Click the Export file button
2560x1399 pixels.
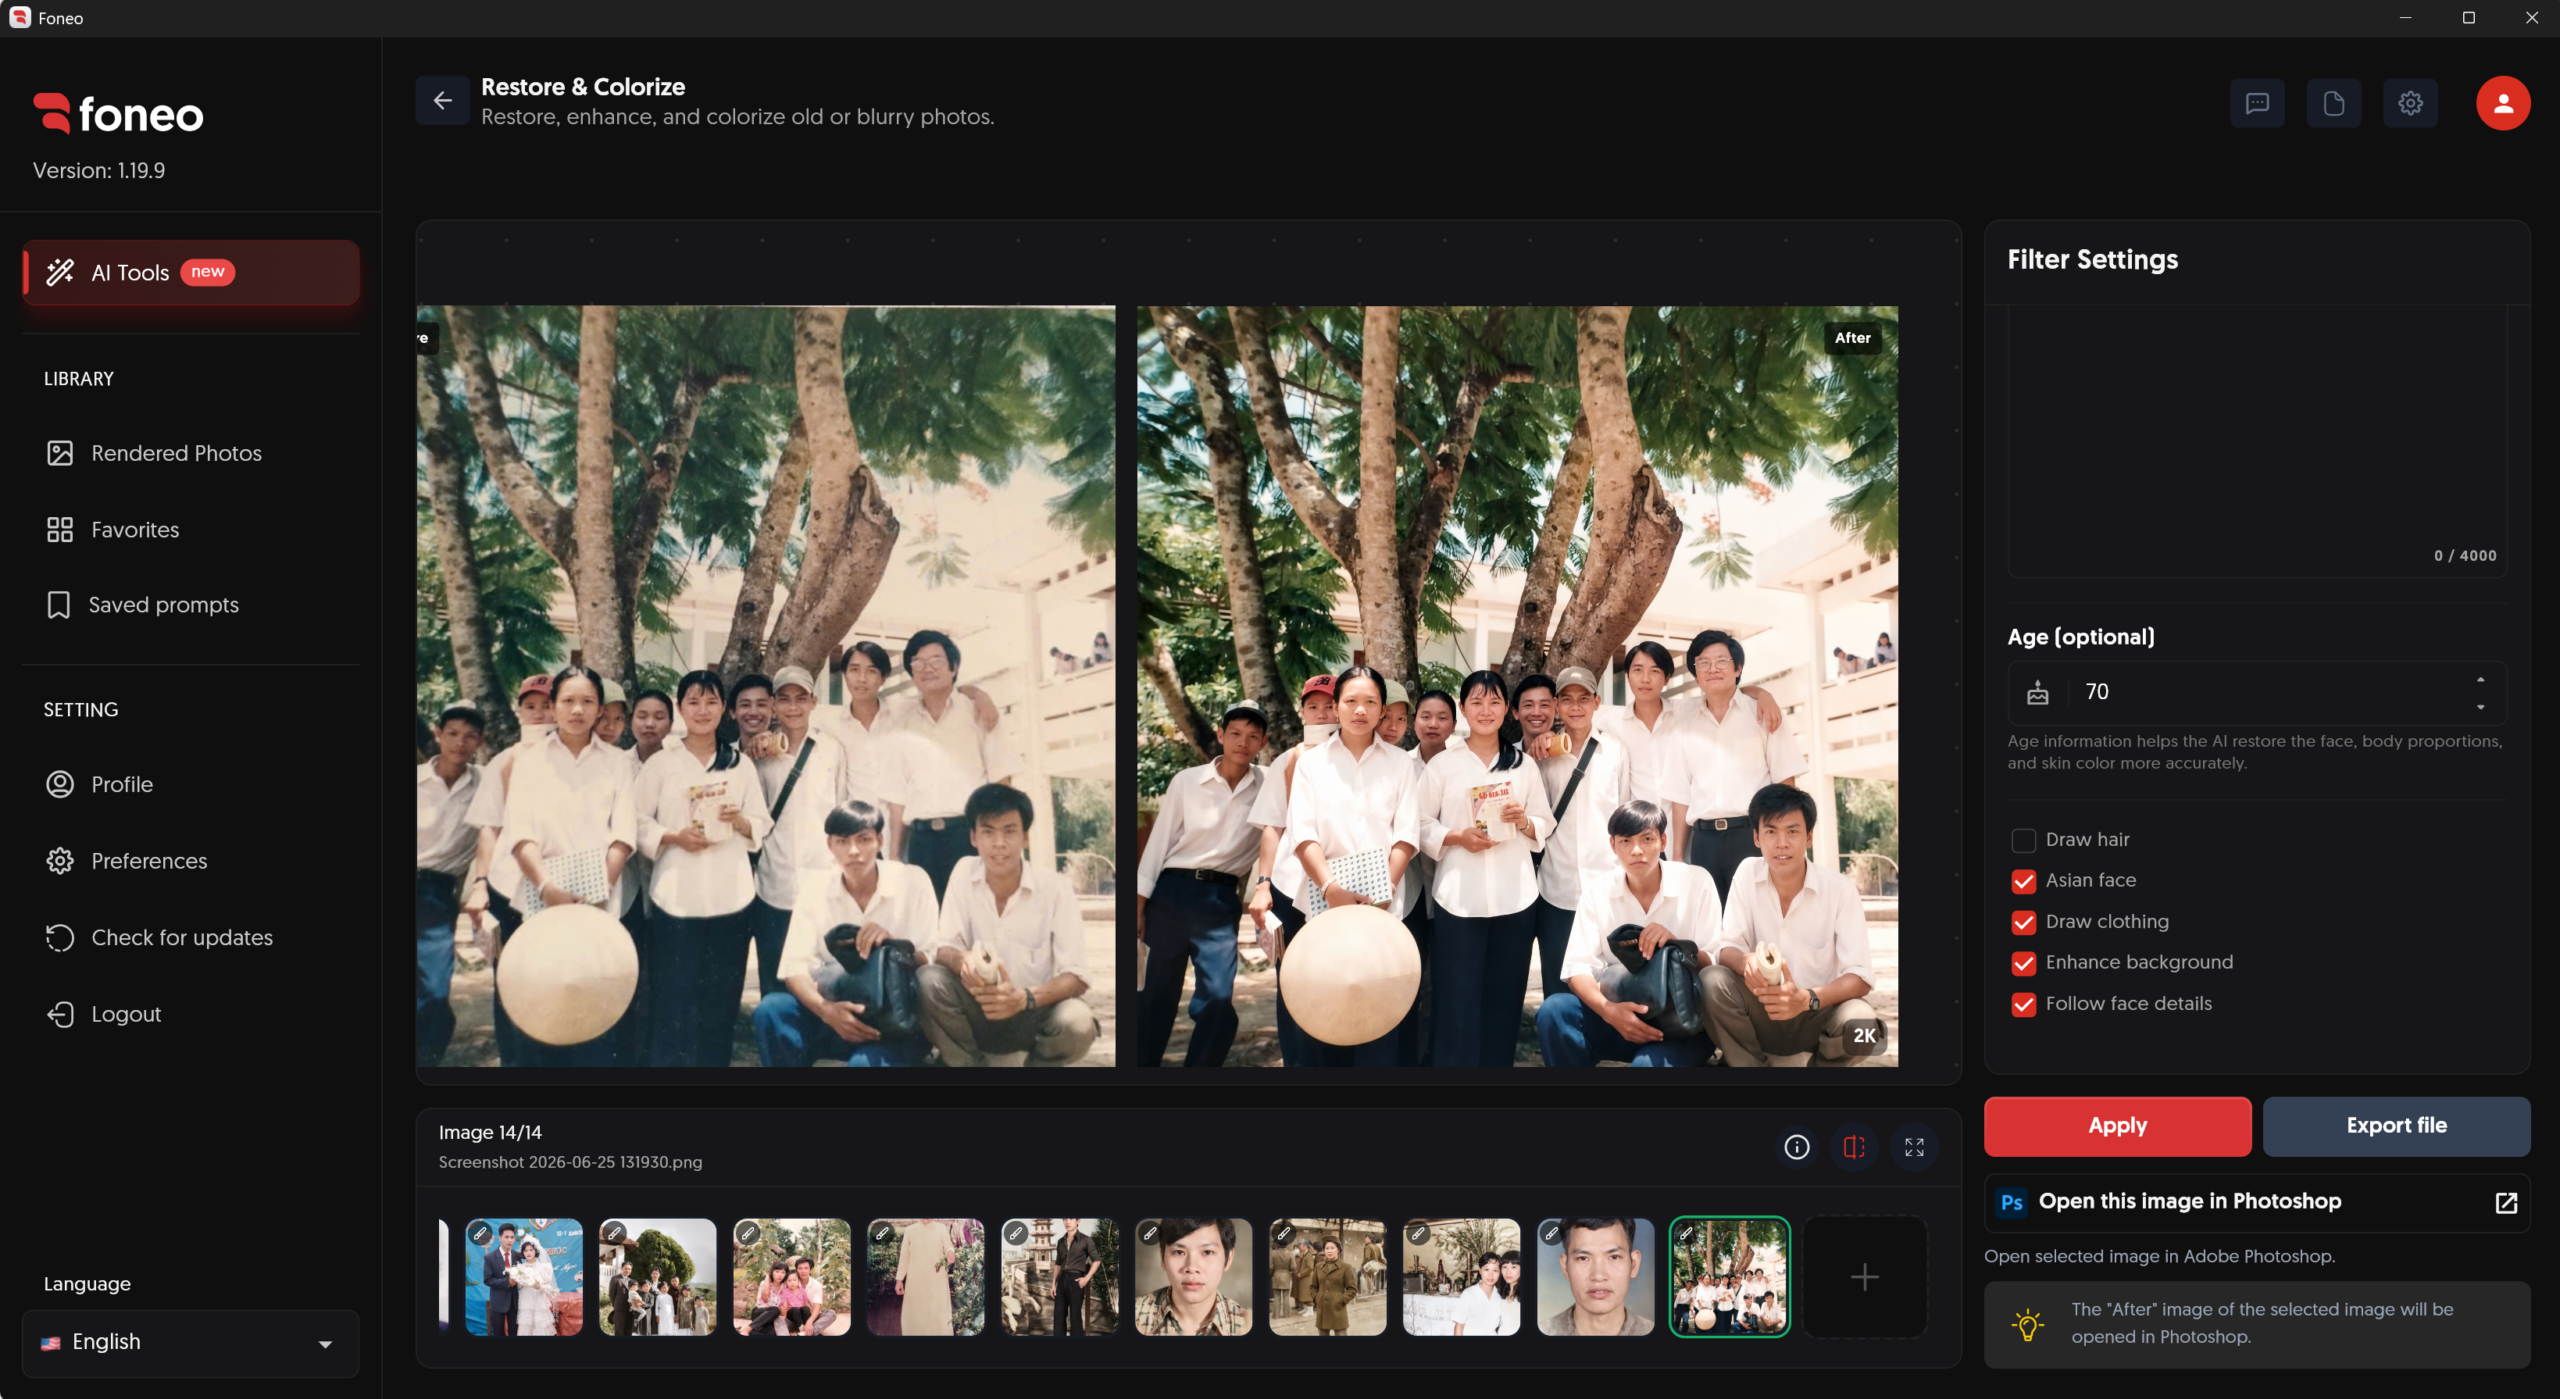(x=2396, y=1126)
